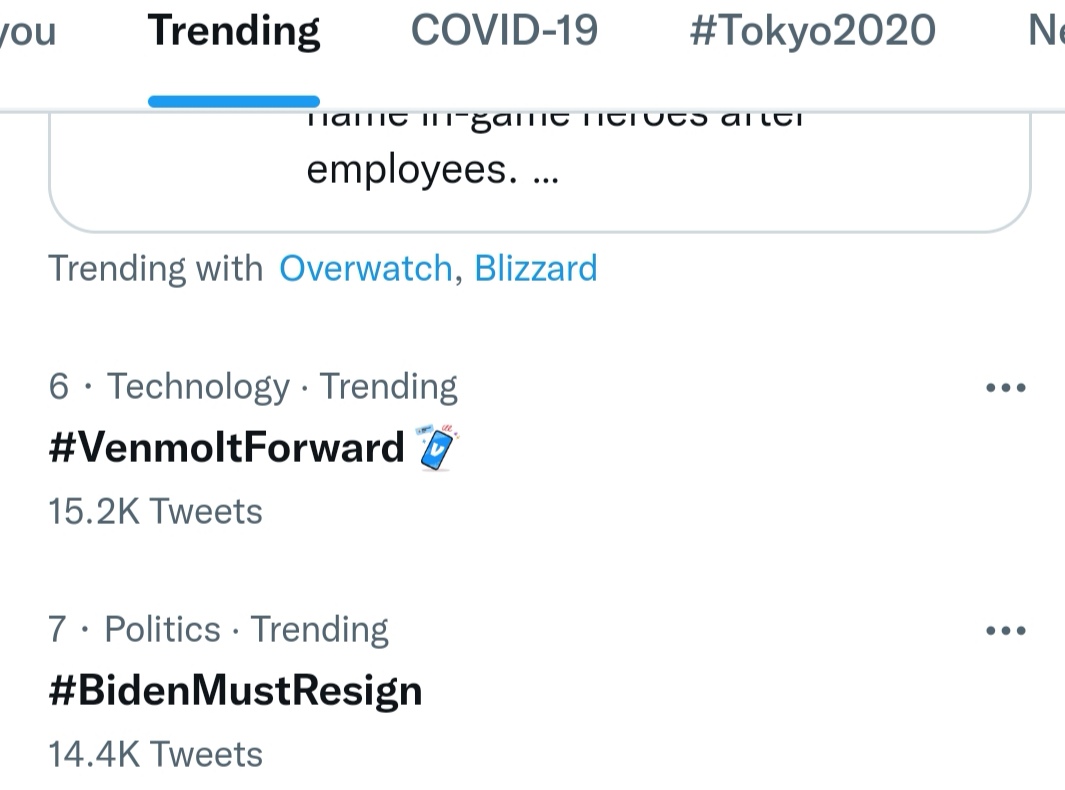The width and height of the screenshot is (1065, 790).
Task: Switch to the COVID-19 tab
Action: (x=504, y=31)
